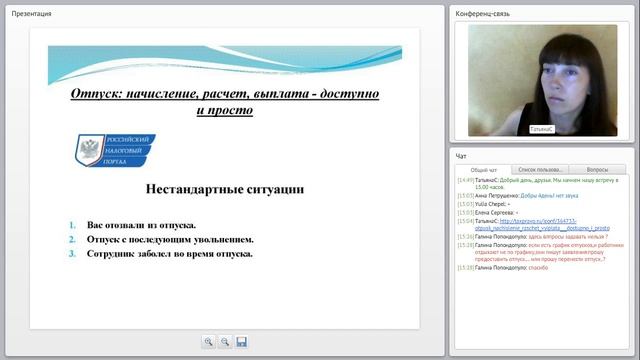Screen dimensions: 640x360
Task: Click the ТатьянаС name label on video
Action: click(542, 129)
